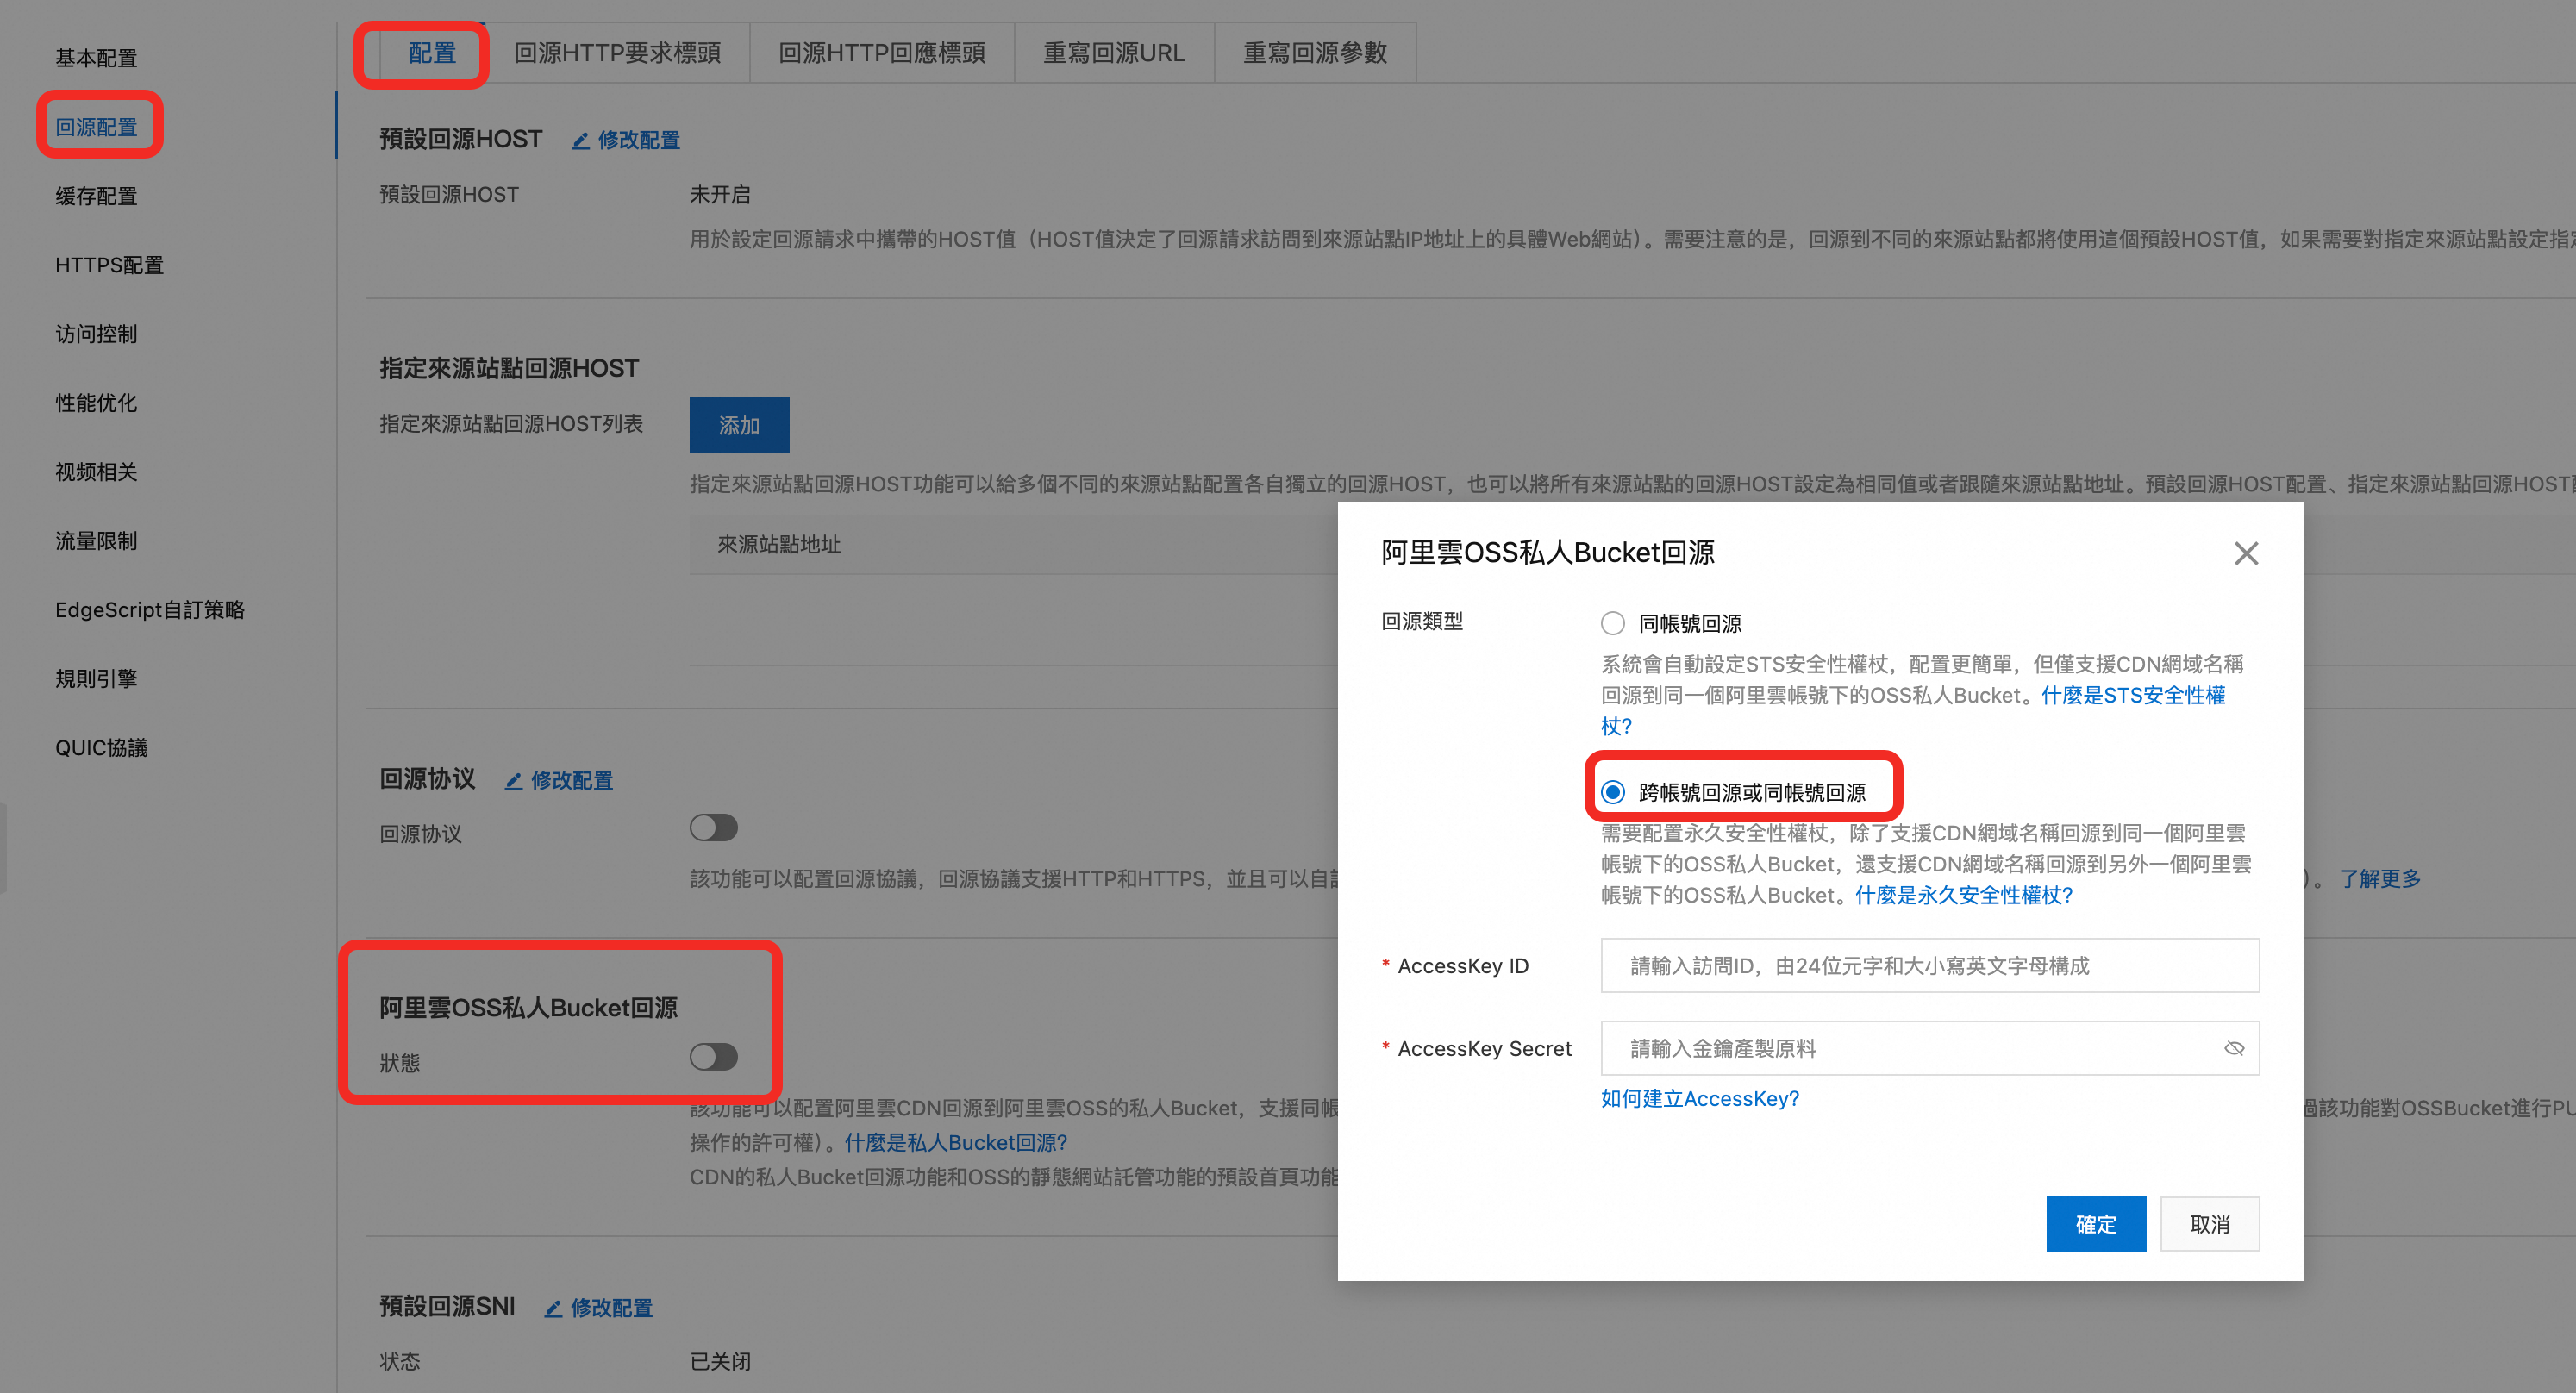Image resolution: width=2576 pixels, height=1393 pixels.
Task: Click the pencil icon beside 預設回源HOST
Action: pos(581,141)
